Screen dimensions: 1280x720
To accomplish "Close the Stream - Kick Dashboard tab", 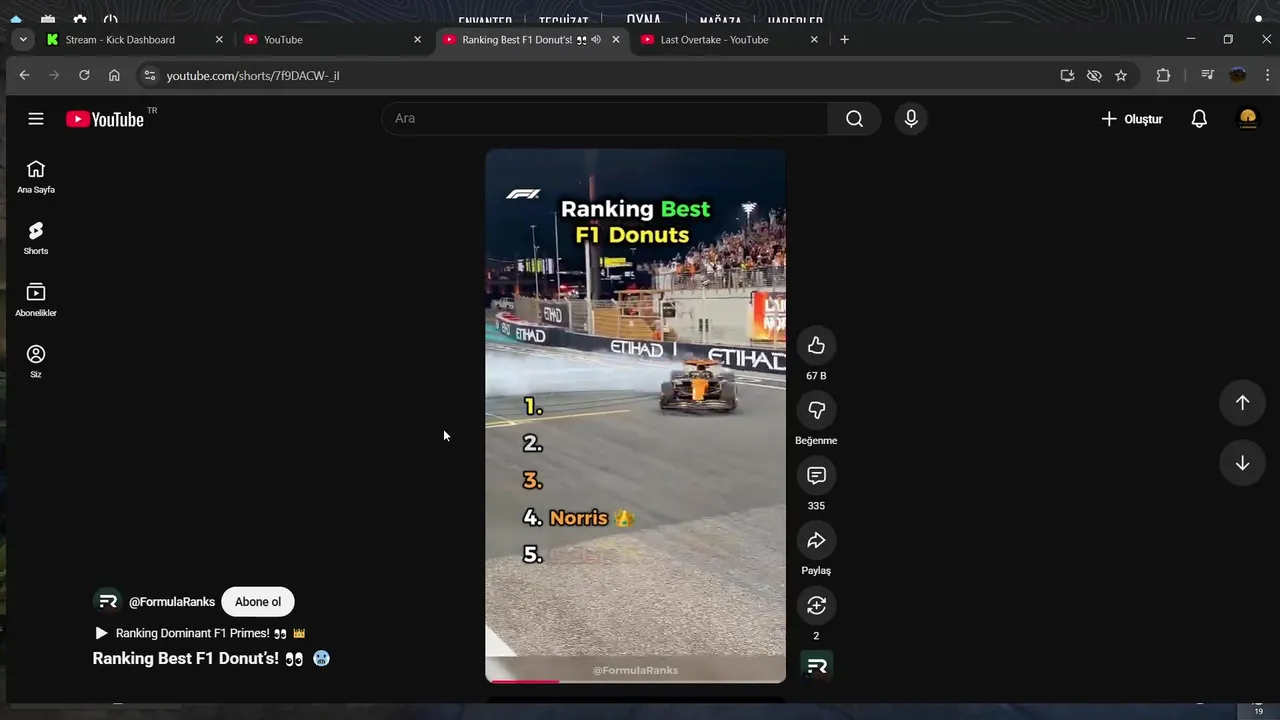I will [x=219, y=40].
